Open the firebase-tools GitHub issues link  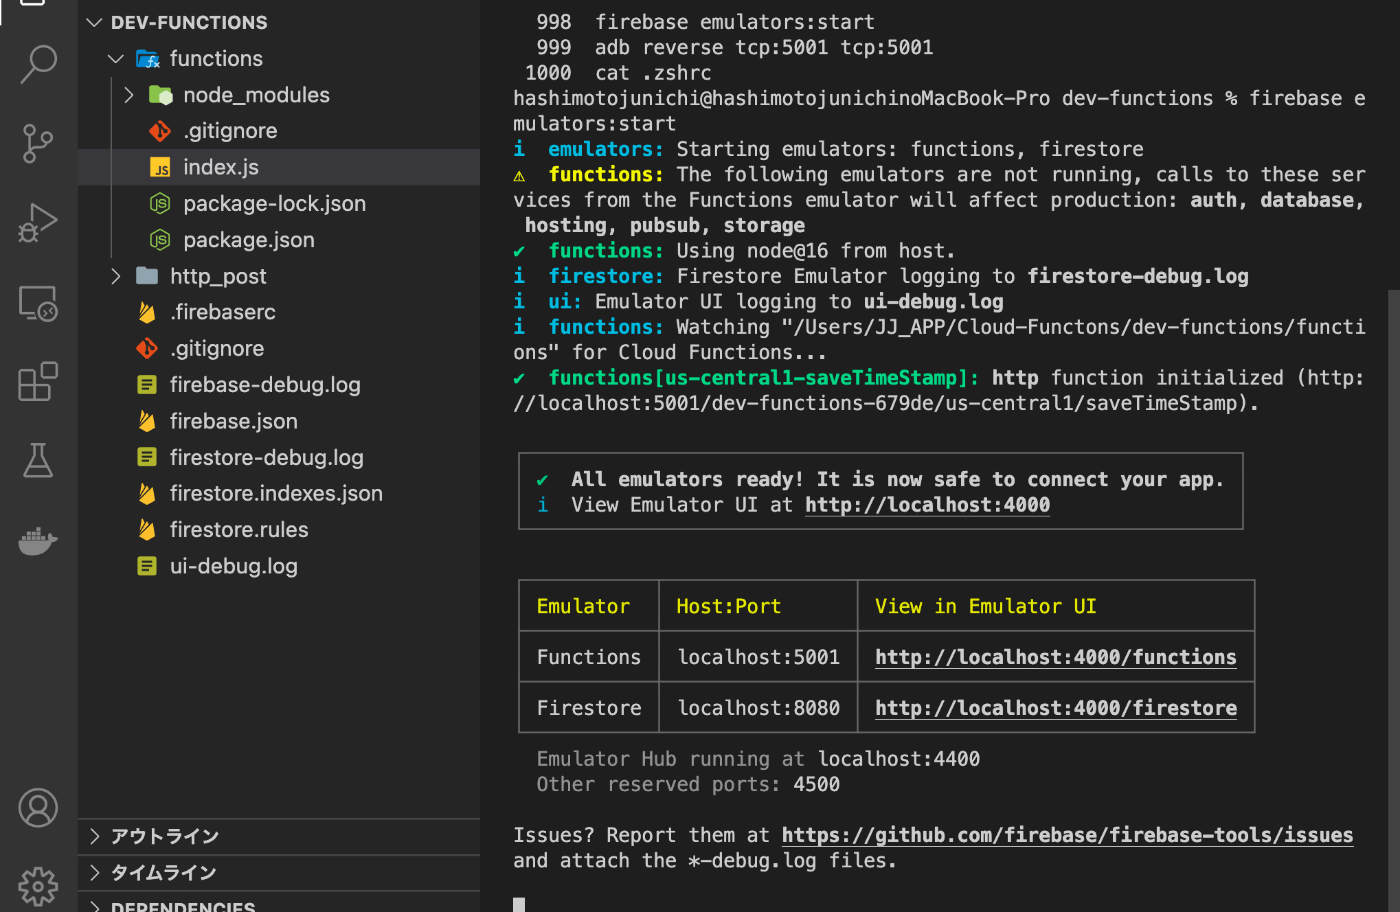1067,835
